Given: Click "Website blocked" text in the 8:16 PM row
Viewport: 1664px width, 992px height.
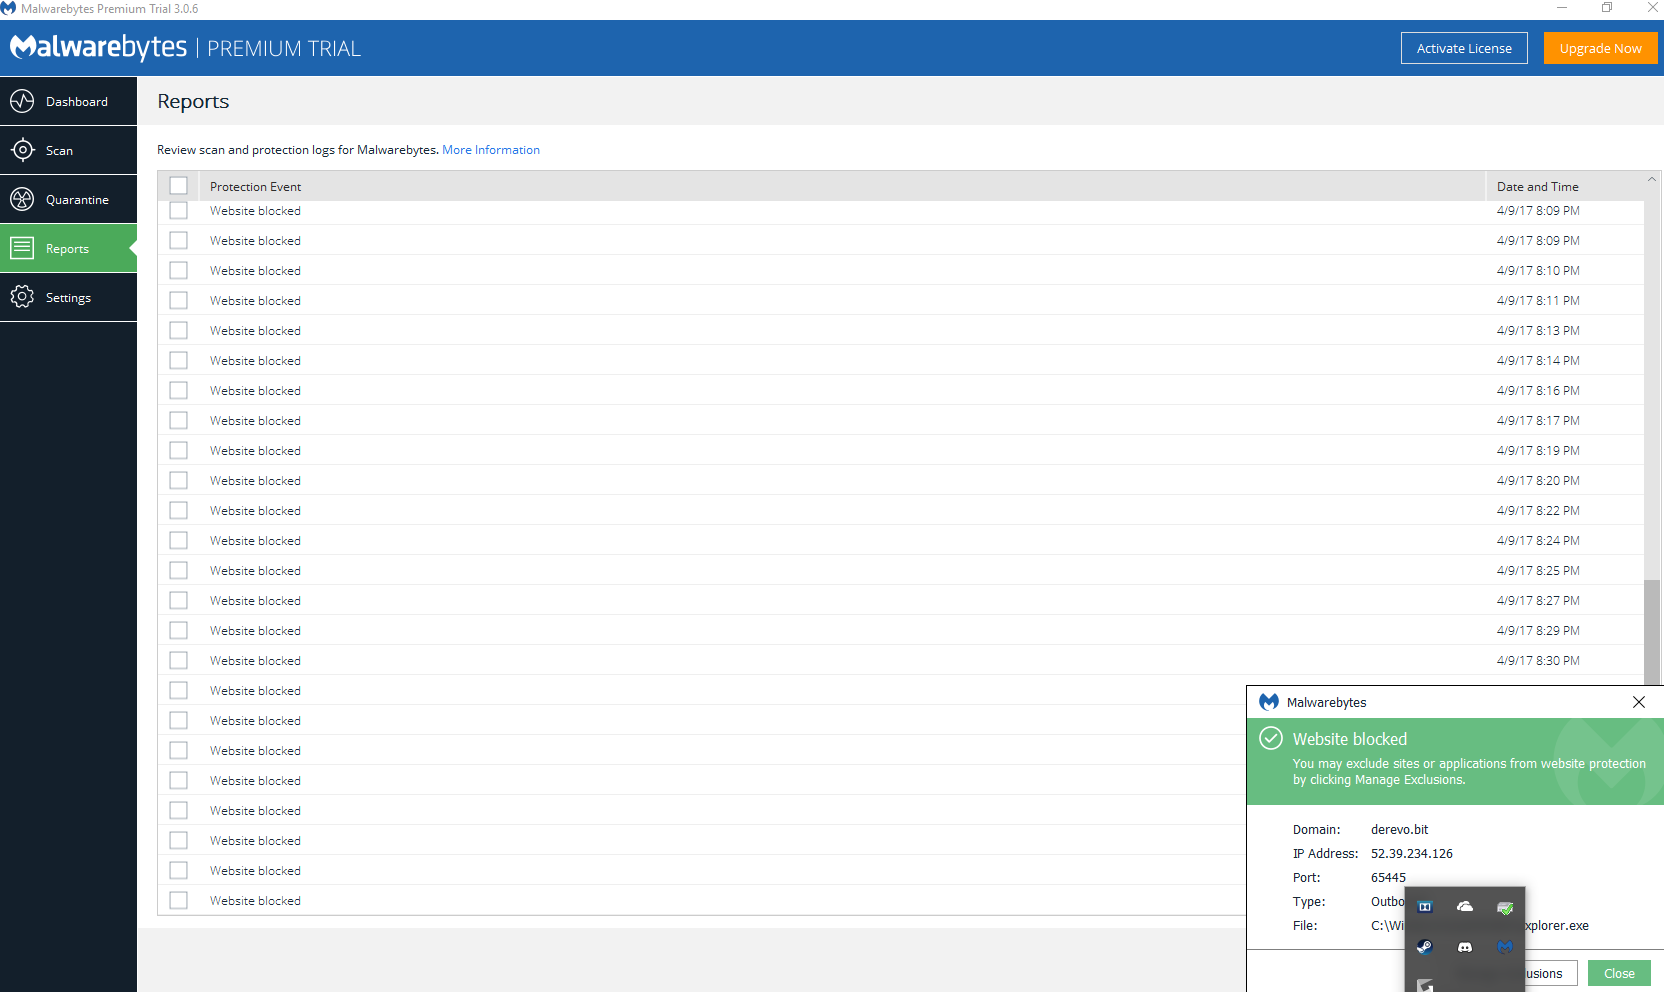Looking at the screenshot, I should click(255, 390).
